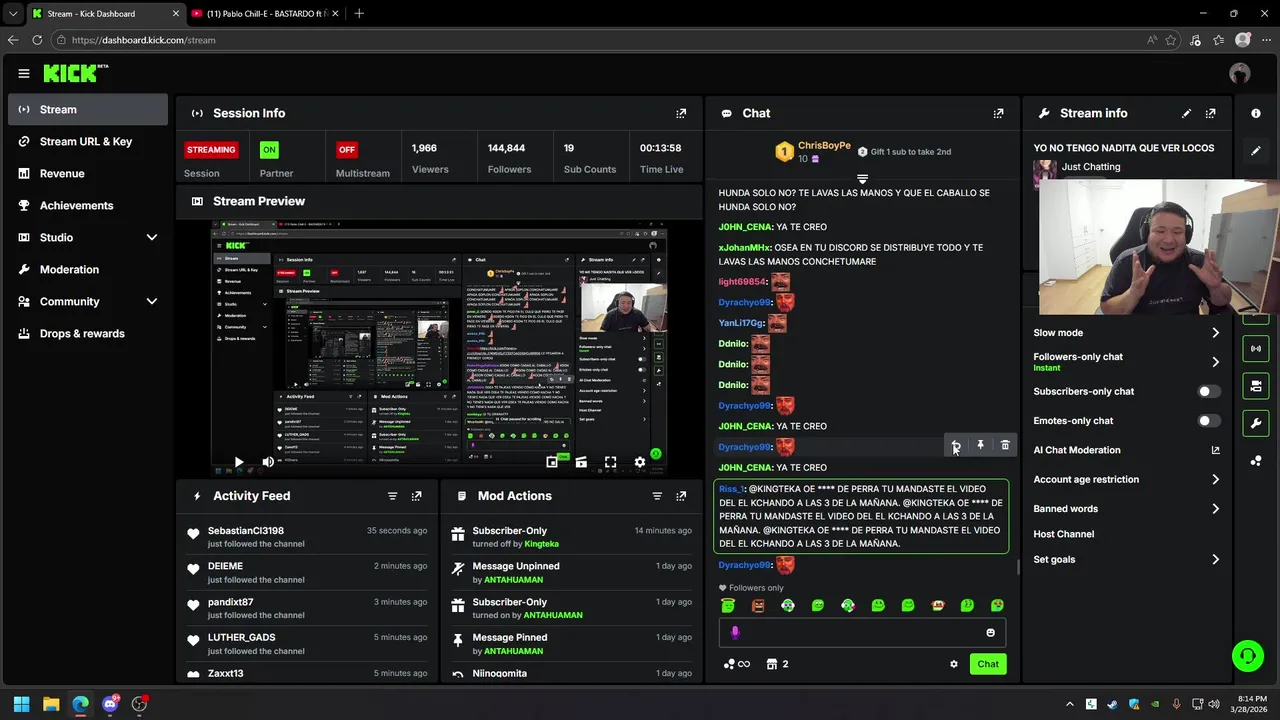Open the green support chat bubble
The width and height of the screenshot is (1280, 720).
pyautogui.click(x=1248, y=656)
